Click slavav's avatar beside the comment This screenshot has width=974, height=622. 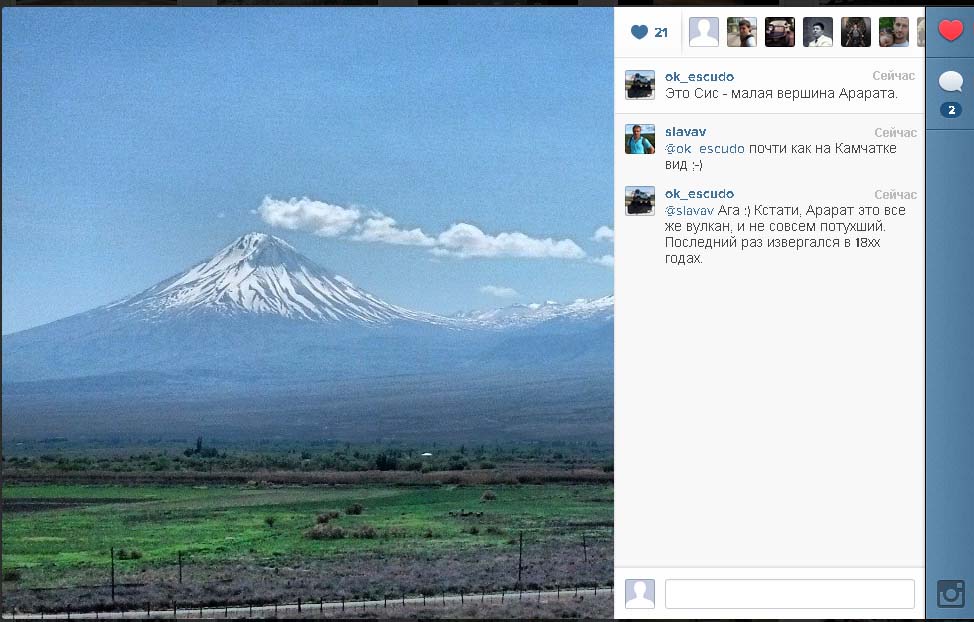[640, 139]
